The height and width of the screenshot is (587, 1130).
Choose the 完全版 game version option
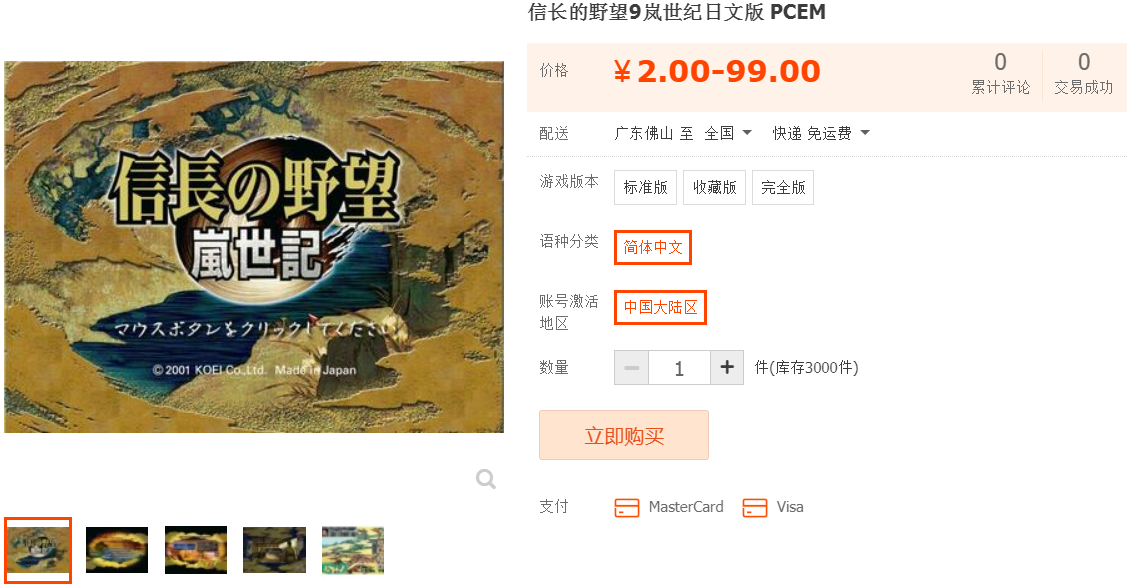783,187
